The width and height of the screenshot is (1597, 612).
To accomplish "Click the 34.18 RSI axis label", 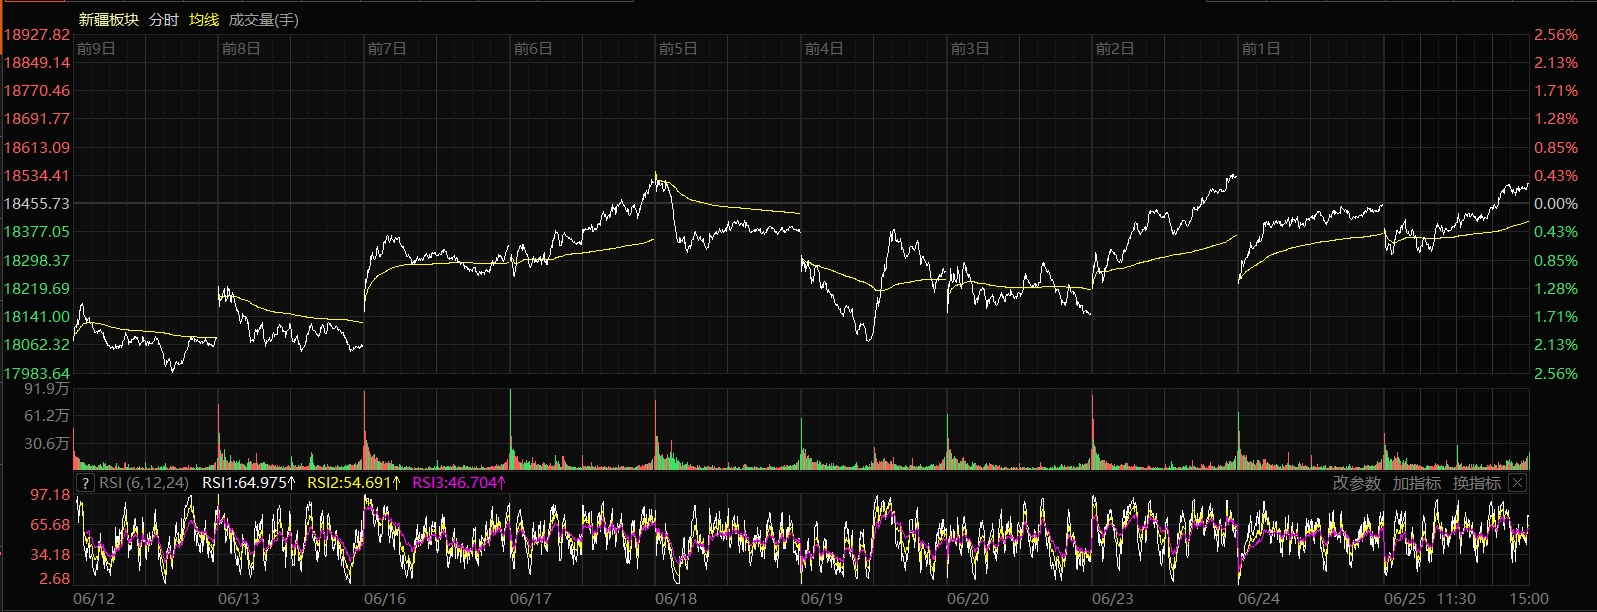I will coord(50,554).
